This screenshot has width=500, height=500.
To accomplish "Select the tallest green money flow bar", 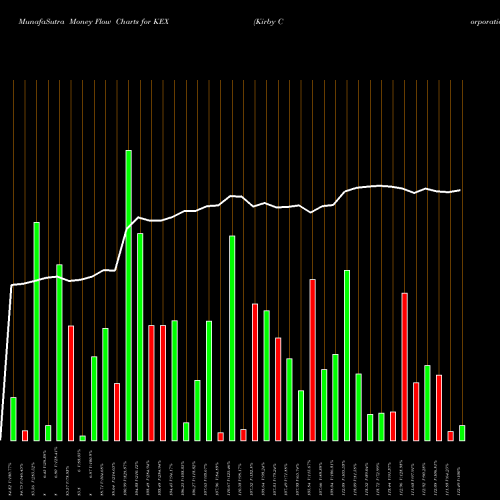I will [129, 296].
